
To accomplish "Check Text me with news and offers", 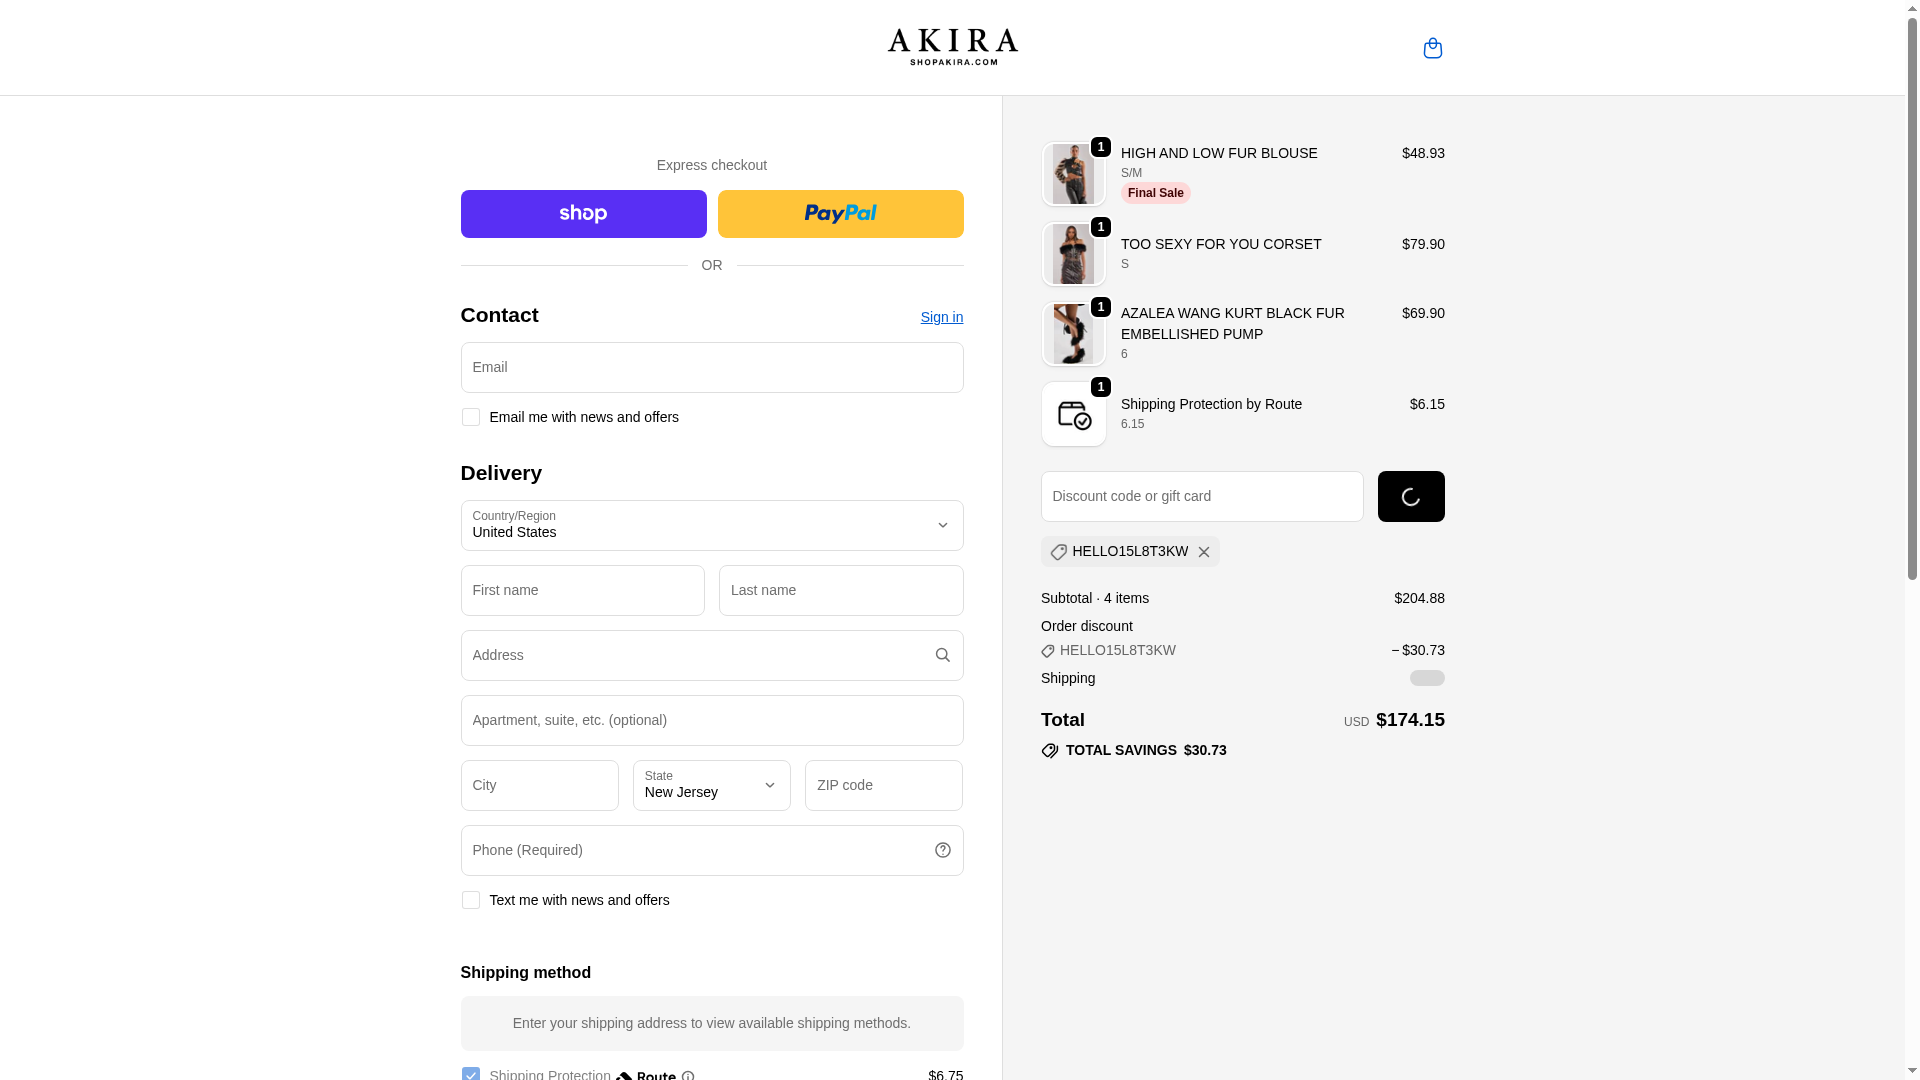I will pos(470,900).
